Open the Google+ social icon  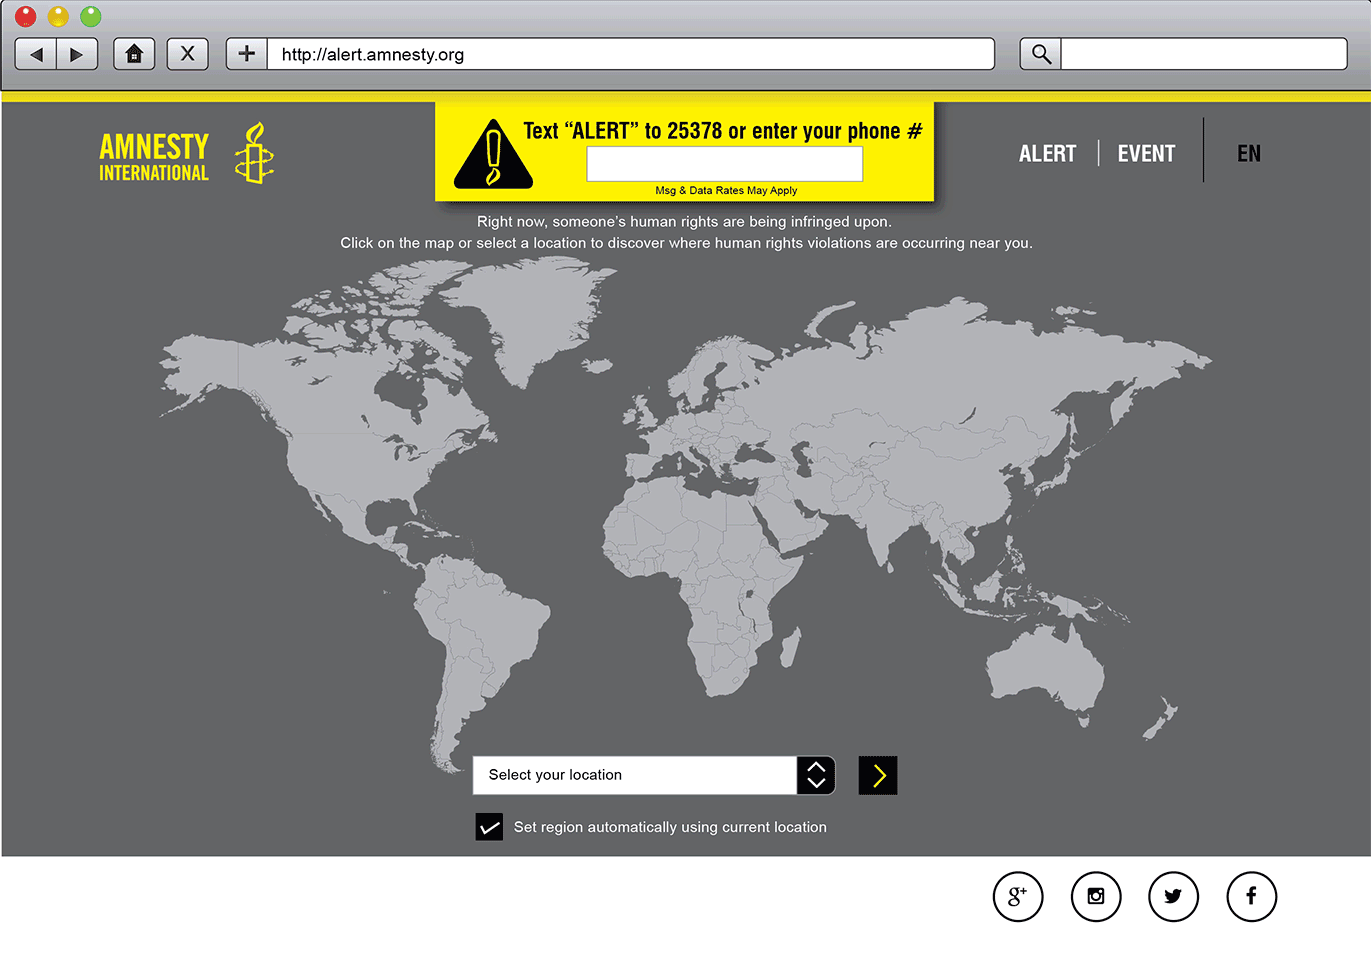tap(1018, 897)
